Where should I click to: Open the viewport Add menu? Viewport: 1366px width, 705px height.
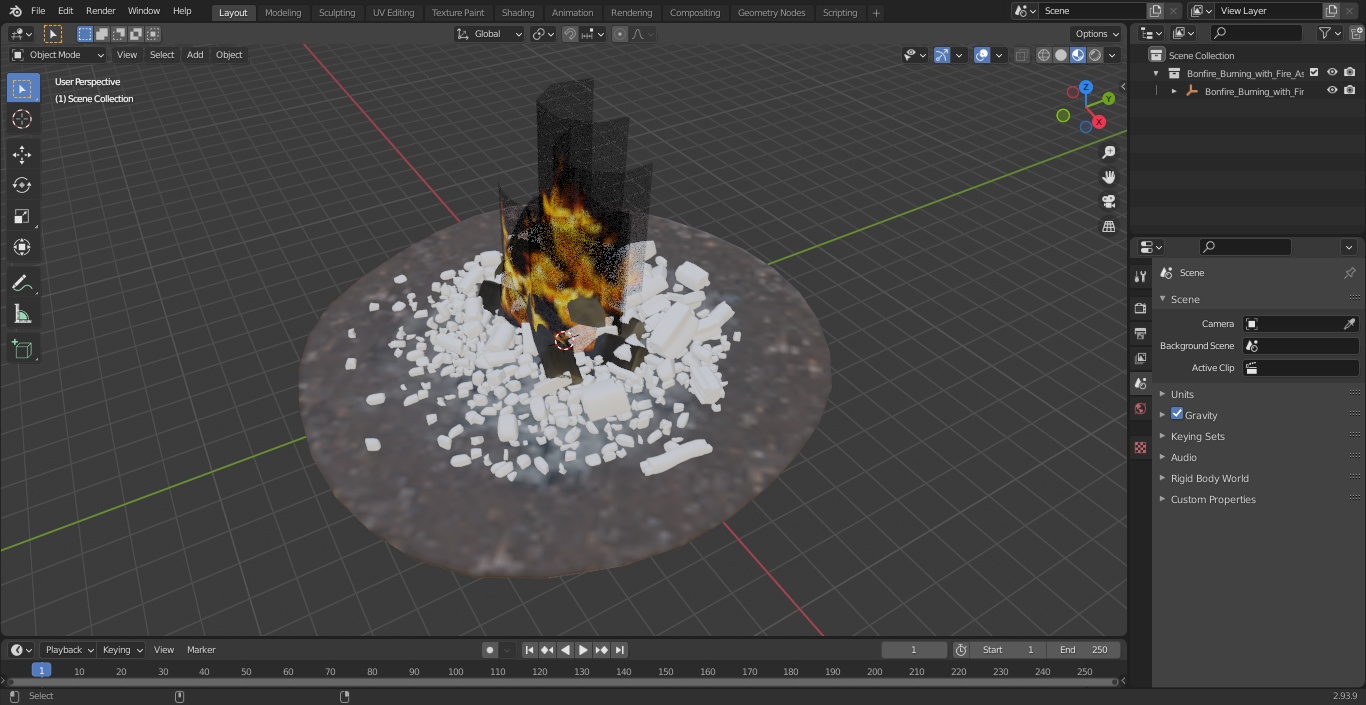(x=195, y=55)
